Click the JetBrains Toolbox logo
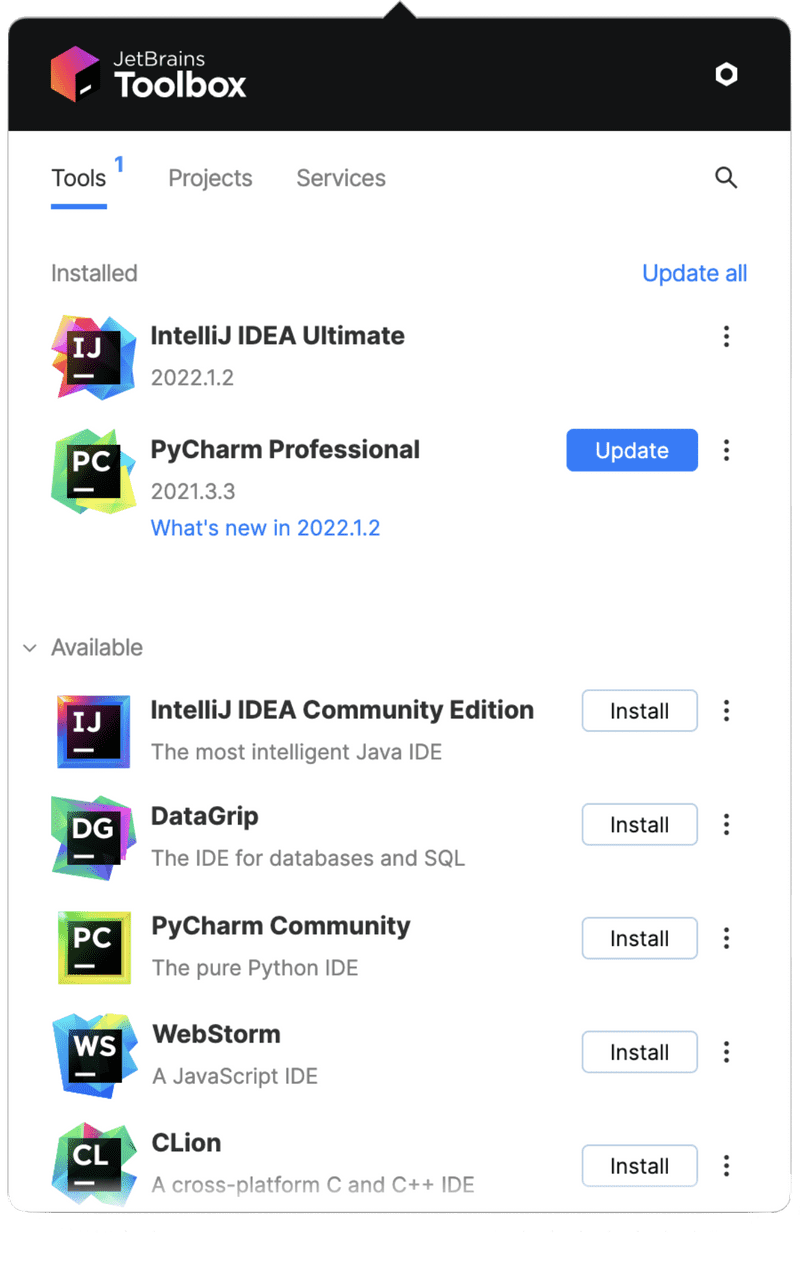Viewport: 800px width, 1288px height. pyautogui.click(x=148, y=74)
